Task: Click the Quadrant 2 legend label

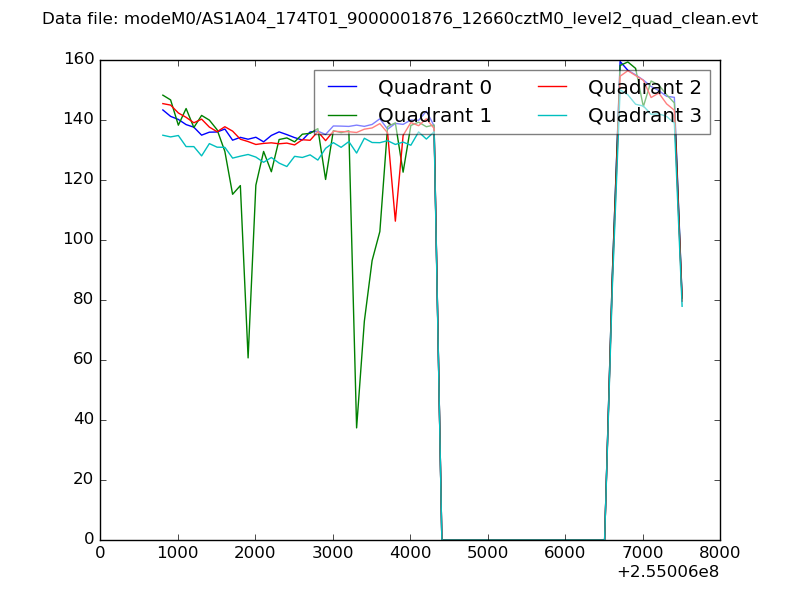Action: (644, 87)
